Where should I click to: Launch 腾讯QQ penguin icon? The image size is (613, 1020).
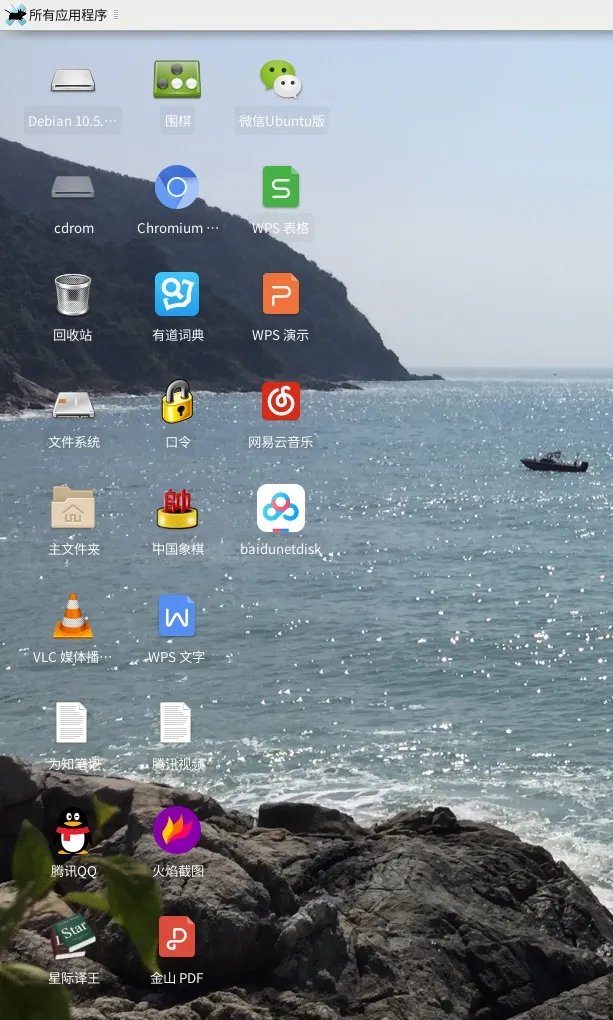(73, 831)
